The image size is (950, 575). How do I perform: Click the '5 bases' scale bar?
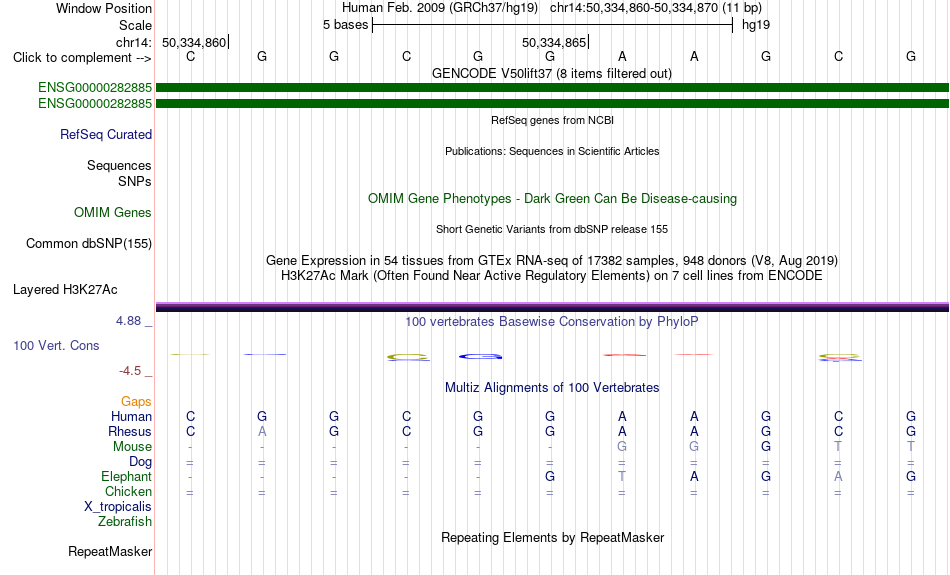click(x=552, y=25)
